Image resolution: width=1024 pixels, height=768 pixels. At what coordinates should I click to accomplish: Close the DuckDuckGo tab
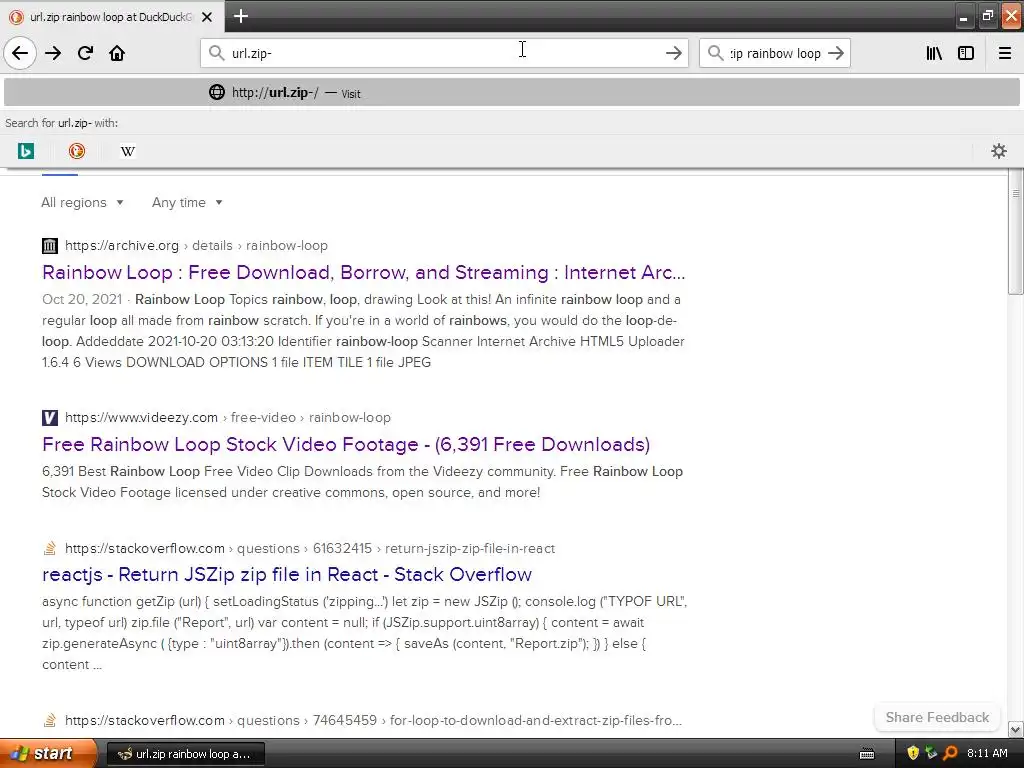[x=207, y=17]
